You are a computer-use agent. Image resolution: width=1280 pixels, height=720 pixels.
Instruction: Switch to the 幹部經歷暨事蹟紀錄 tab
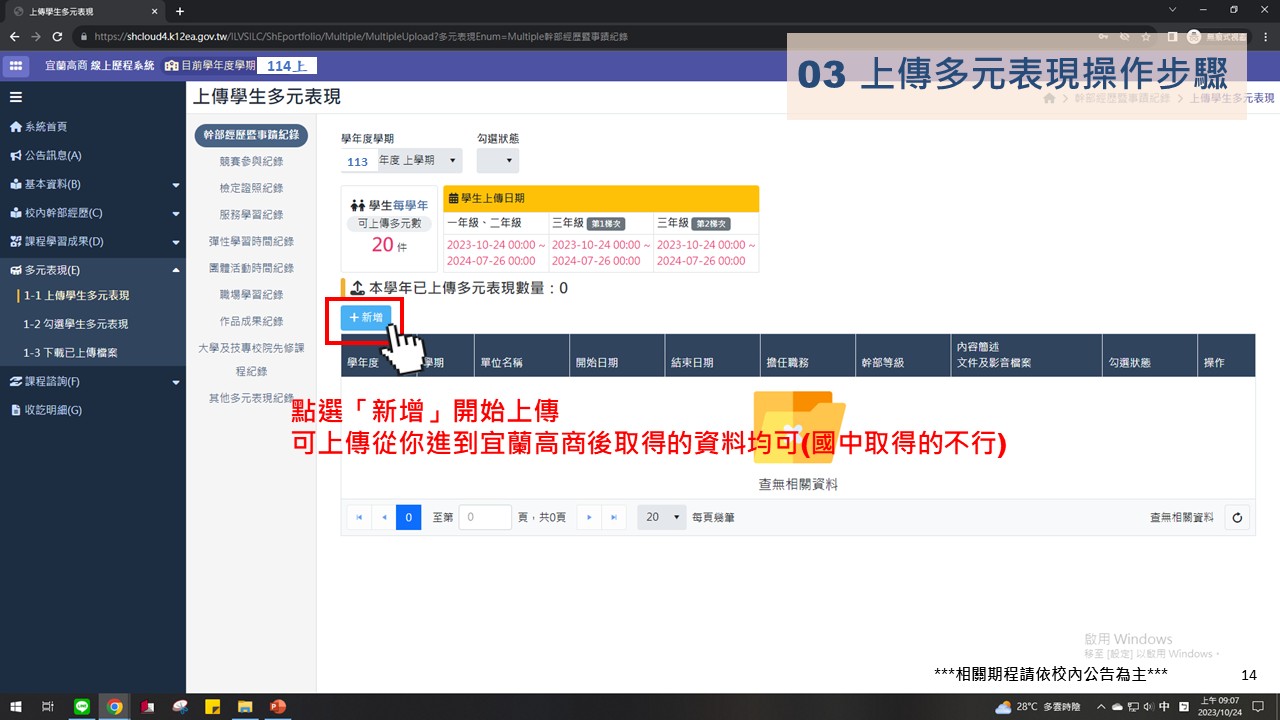pos(251,135)
